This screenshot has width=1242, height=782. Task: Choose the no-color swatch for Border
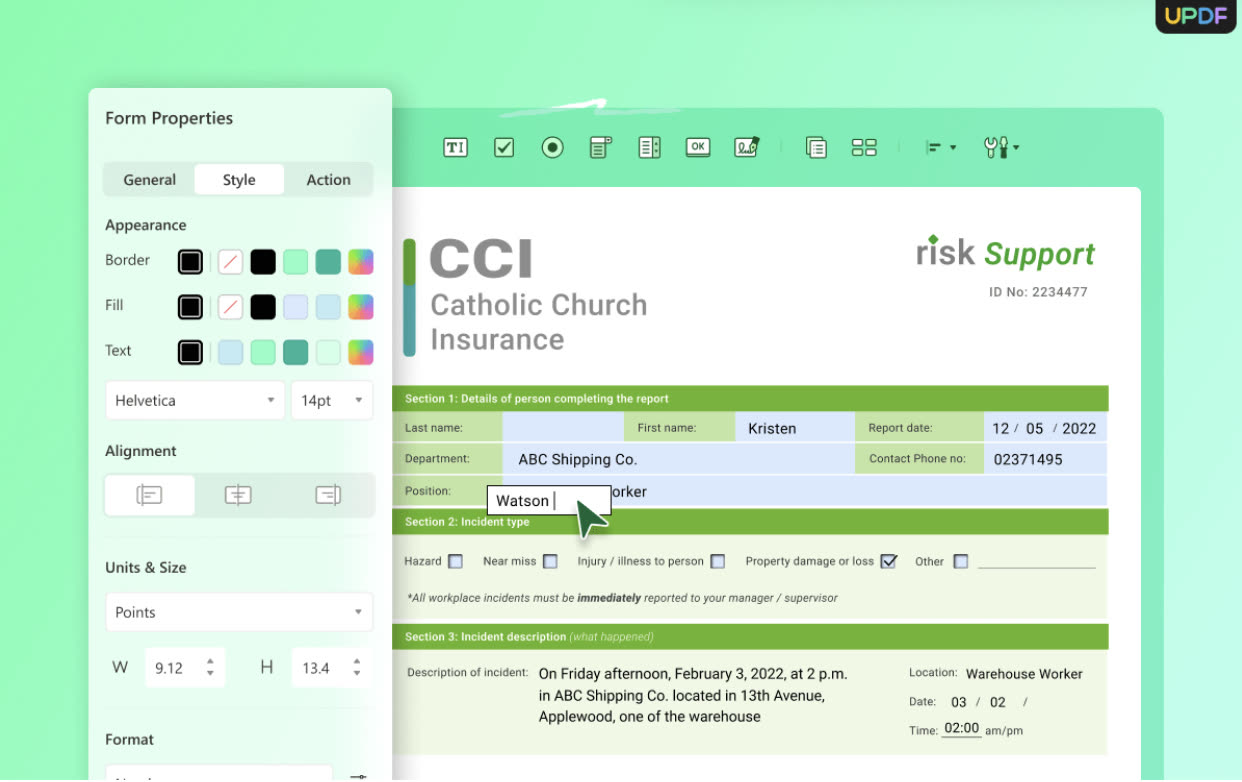coord(231,262)
